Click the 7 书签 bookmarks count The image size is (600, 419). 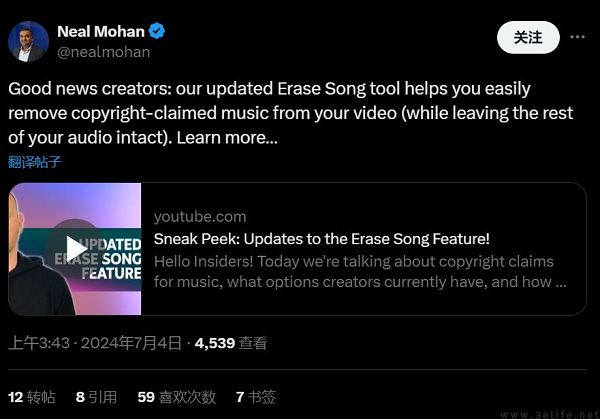255,397
